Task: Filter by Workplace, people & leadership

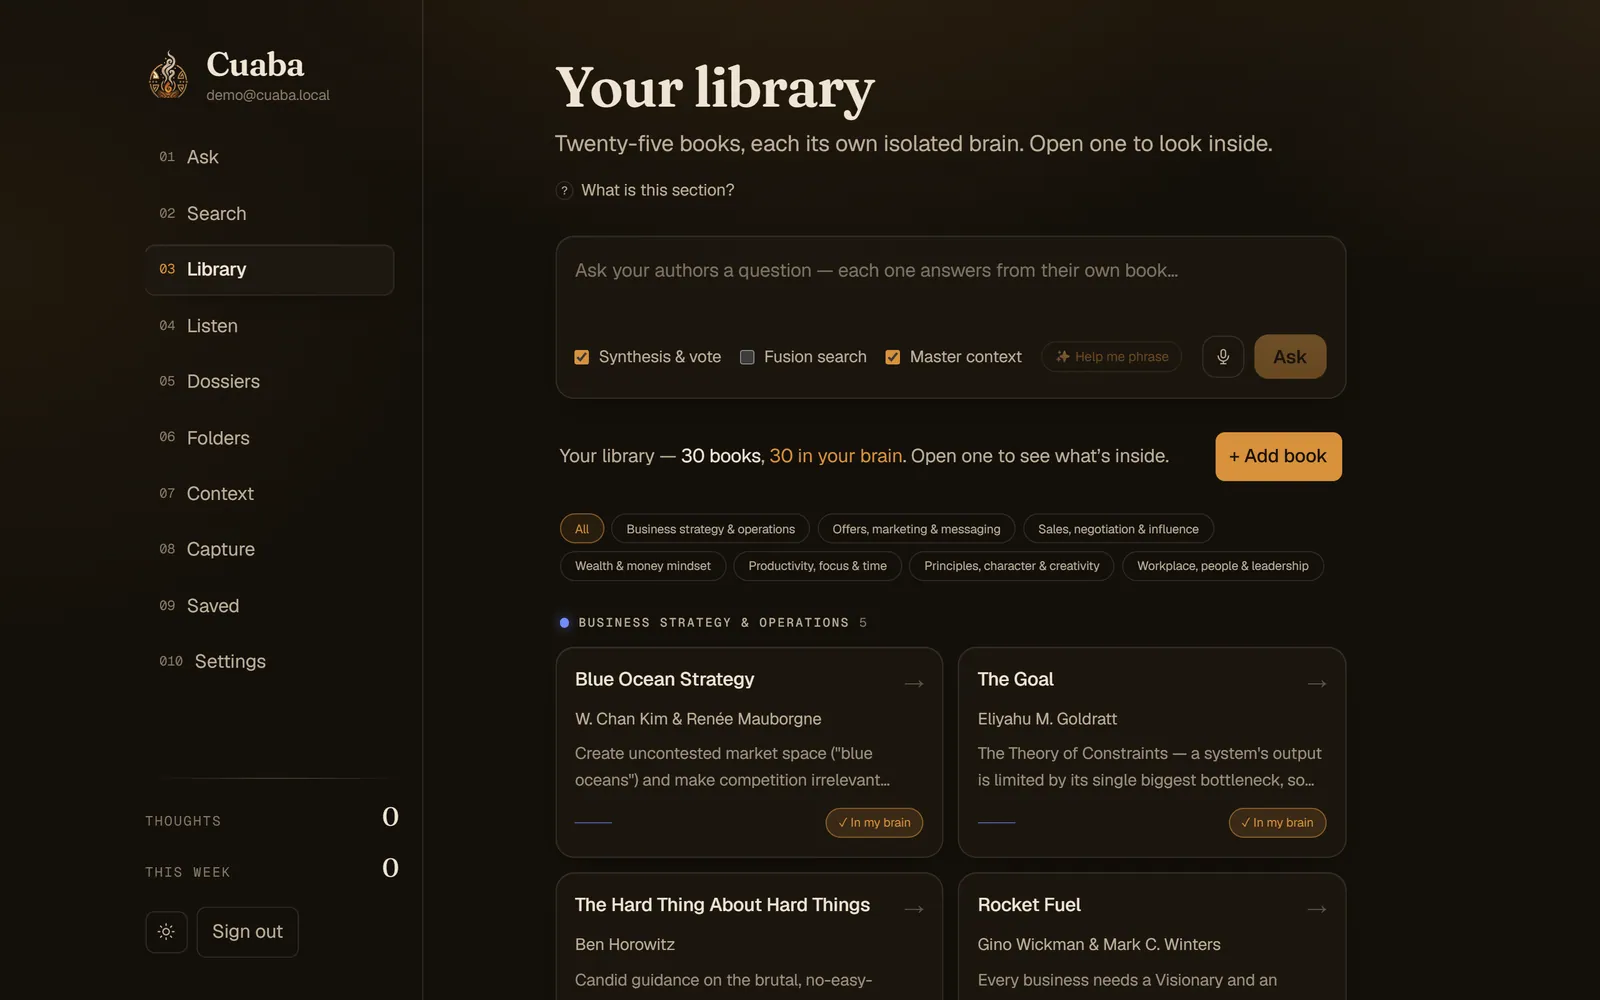Action: click(x=1222, y=566)
